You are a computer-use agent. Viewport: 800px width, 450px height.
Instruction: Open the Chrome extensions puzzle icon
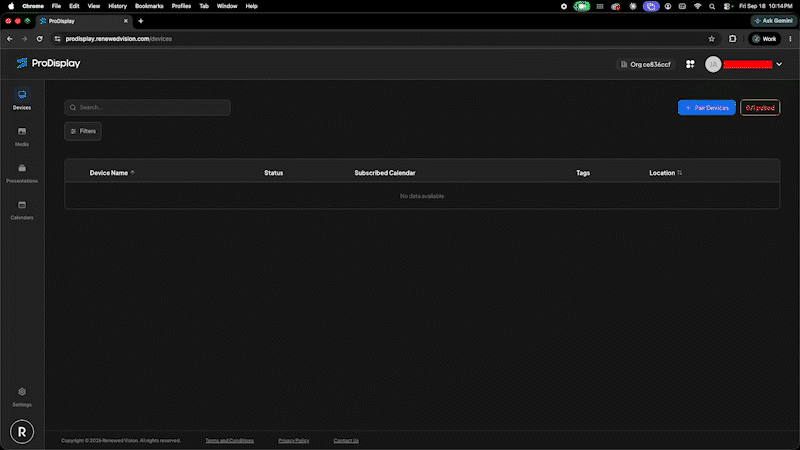pyautogui.click(x=733, y=39)
